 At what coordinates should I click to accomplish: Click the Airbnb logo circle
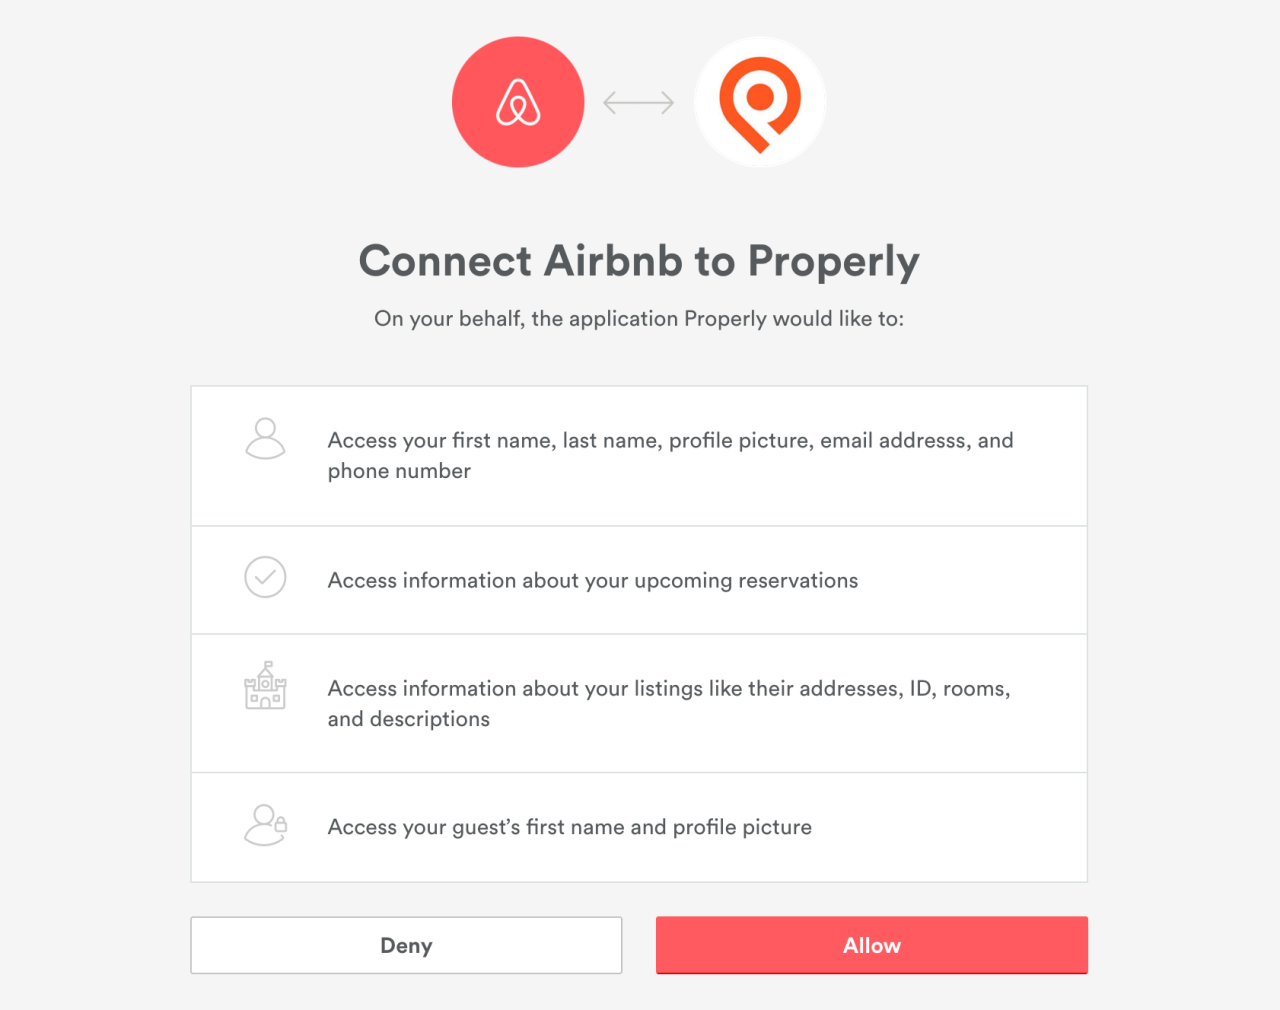[518, 102]
